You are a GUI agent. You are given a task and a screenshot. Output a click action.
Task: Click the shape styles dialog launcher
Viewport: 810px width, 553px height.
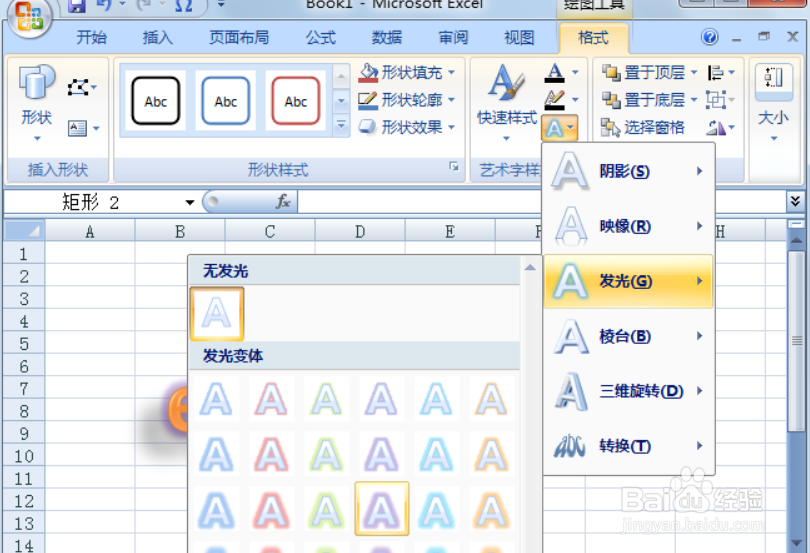coord(454,166)
